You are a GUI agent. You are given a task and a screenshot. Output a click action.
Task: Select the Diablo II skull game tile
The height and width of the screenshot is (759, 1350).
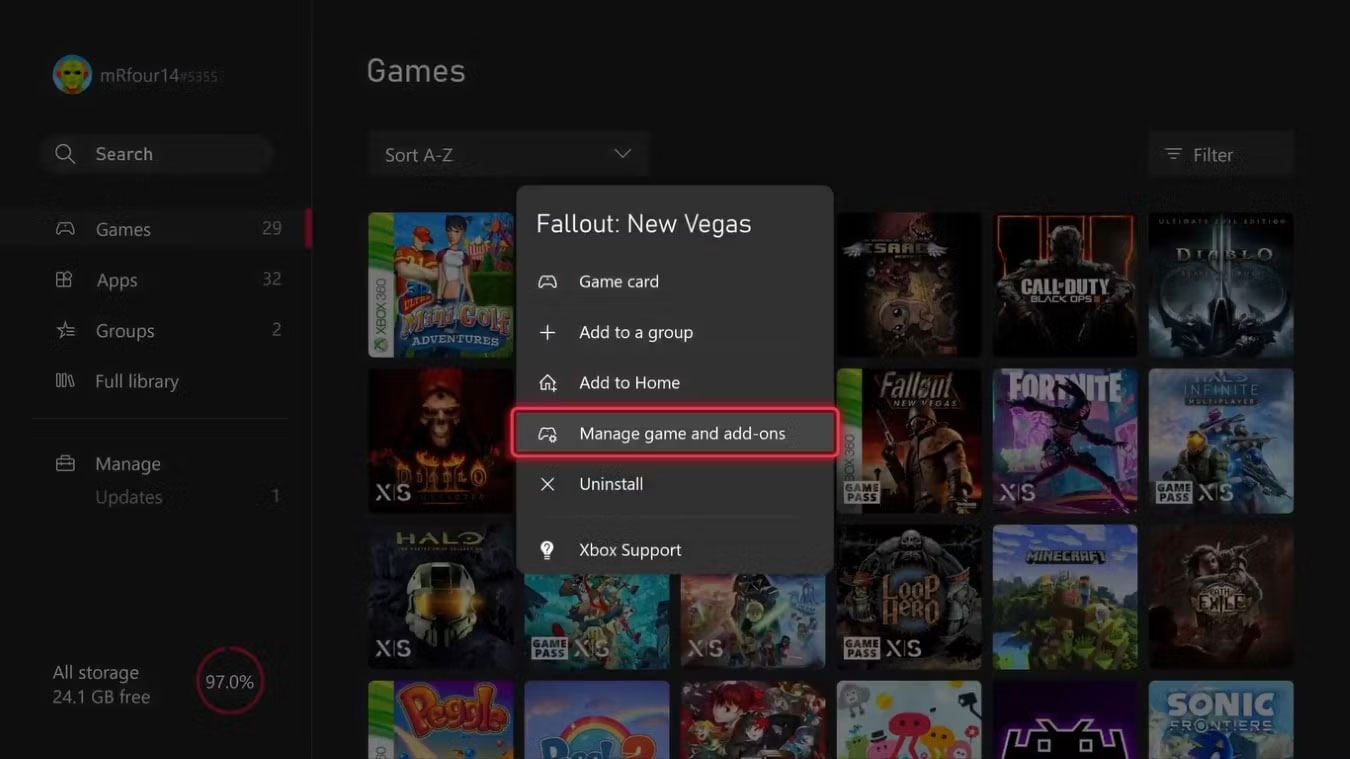coord(441,441)
